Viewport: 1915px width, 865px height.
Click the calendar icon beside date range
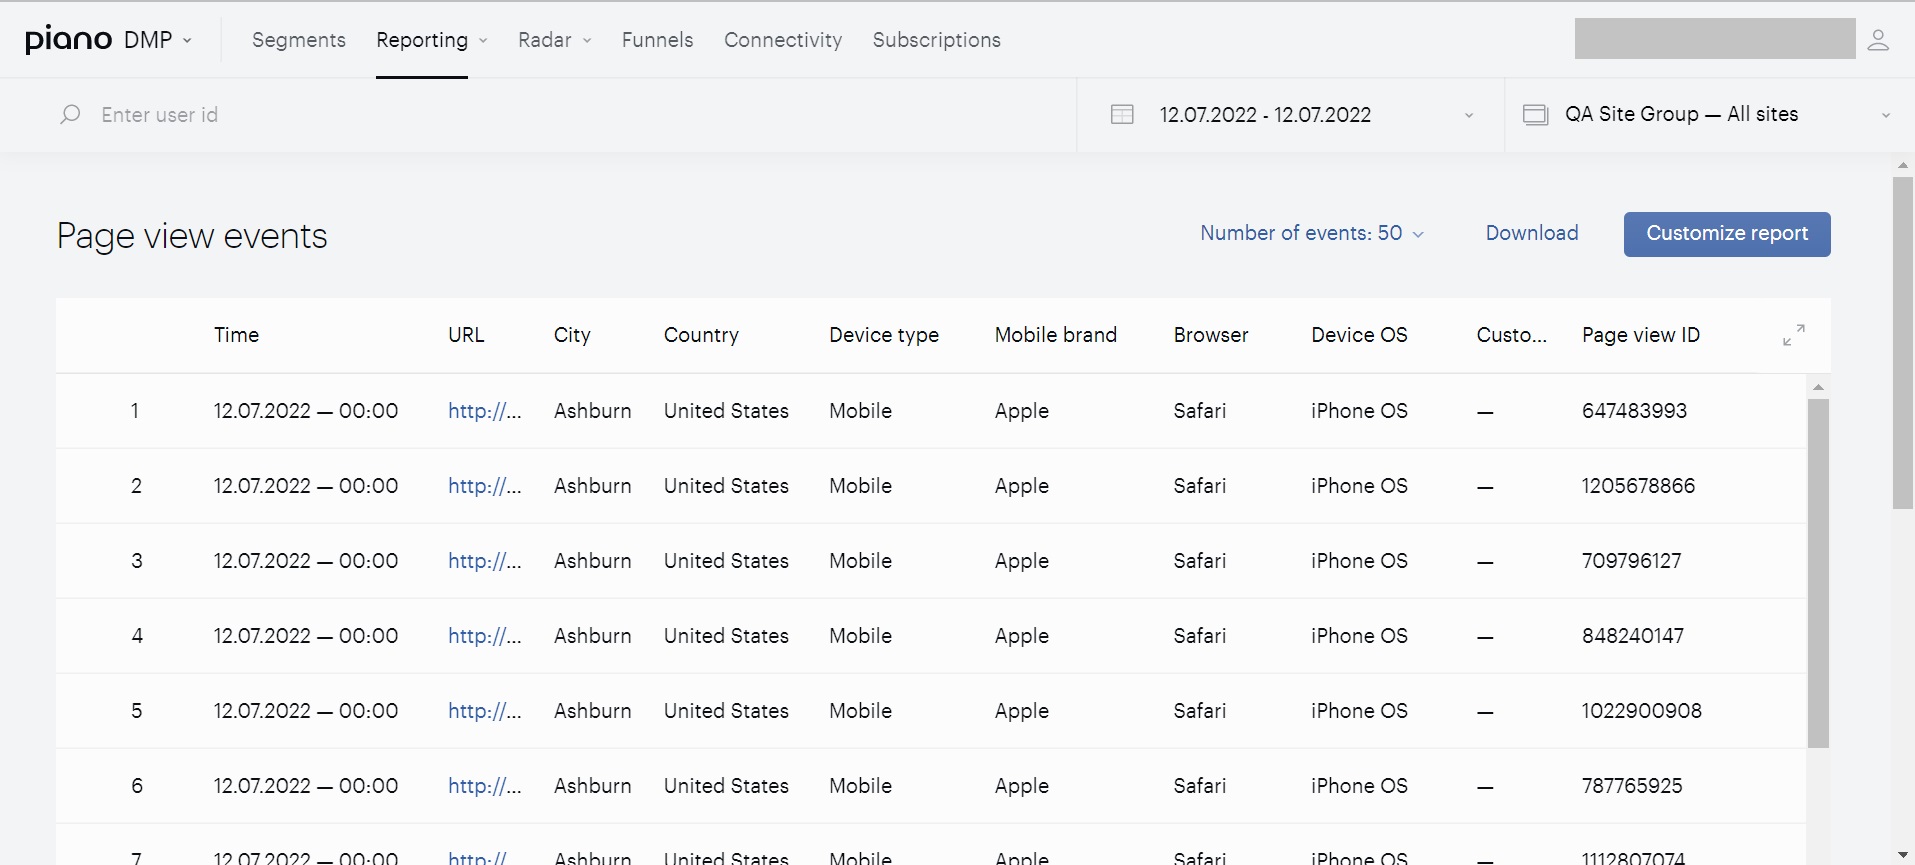point(1122,115)
